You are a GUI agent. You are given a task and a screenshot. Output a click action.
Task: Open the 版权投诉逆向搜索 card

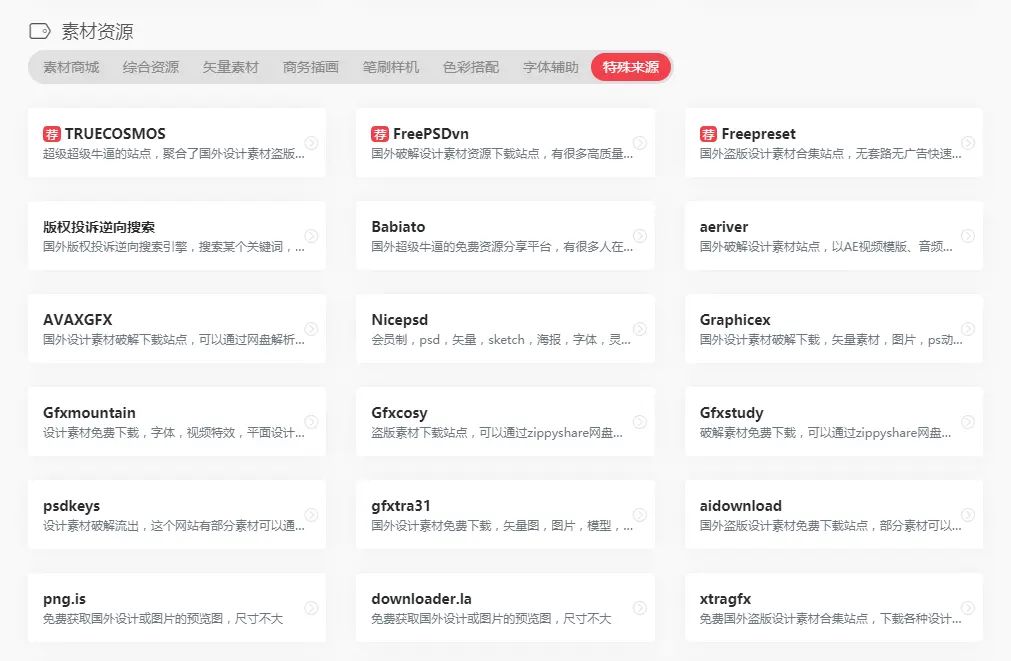(x=176, y=235)
